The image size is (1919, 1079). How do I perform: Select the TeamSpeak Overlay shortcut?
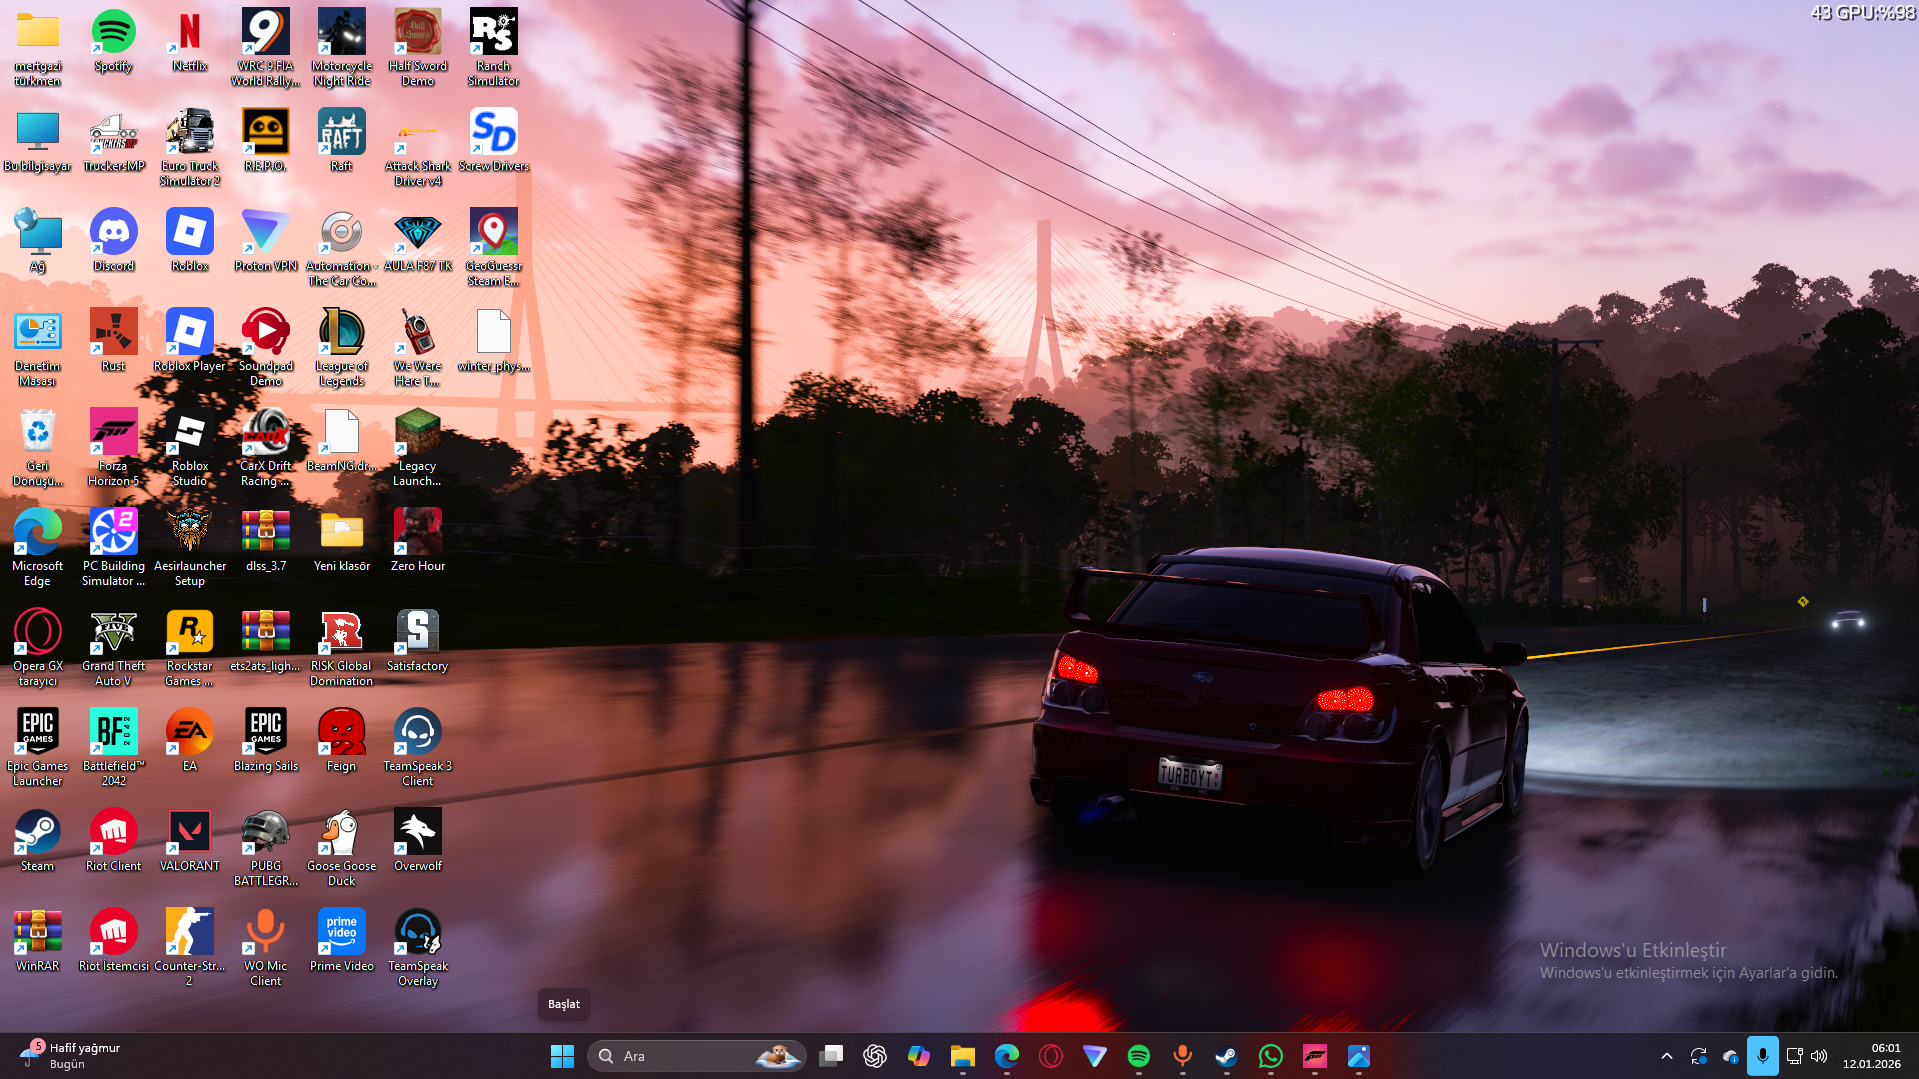(x=418, y=948)
